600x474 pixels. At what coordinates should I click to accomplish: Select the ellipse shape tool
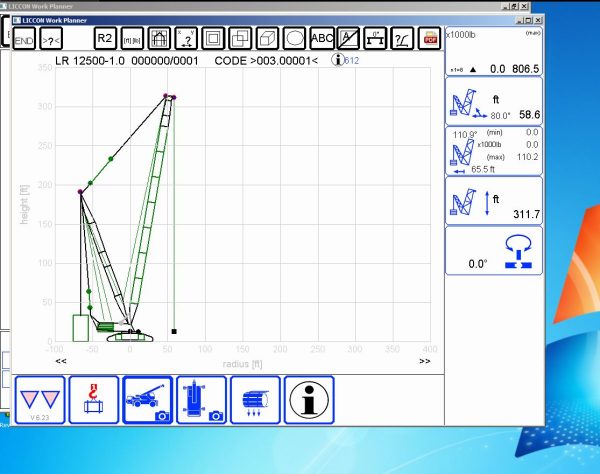[295, 38]
